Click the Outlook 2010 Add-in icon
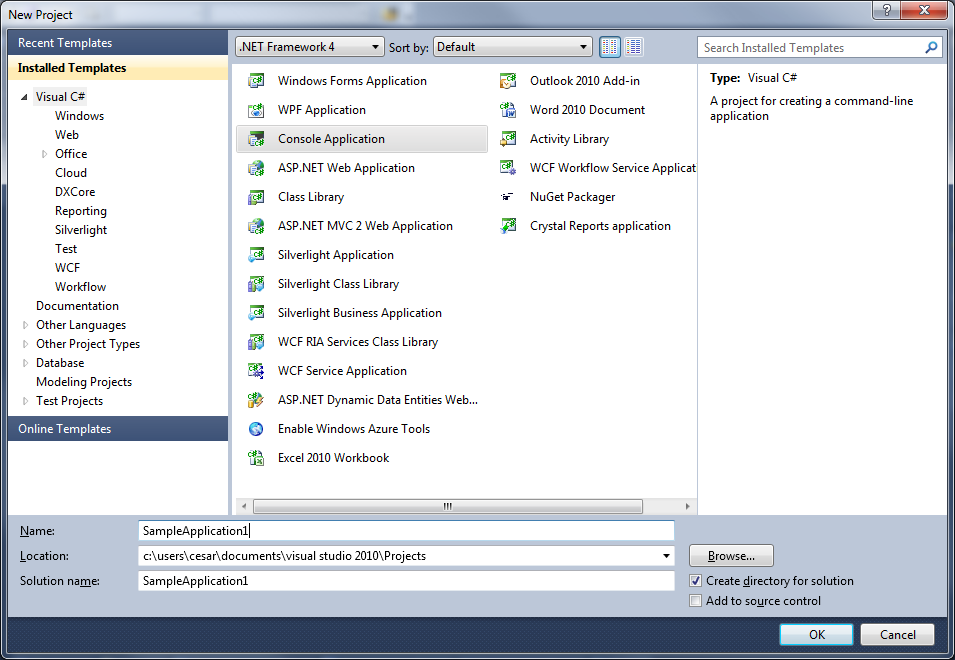The width and height of the screenshot is (955, 660). (x=508, y=80)
